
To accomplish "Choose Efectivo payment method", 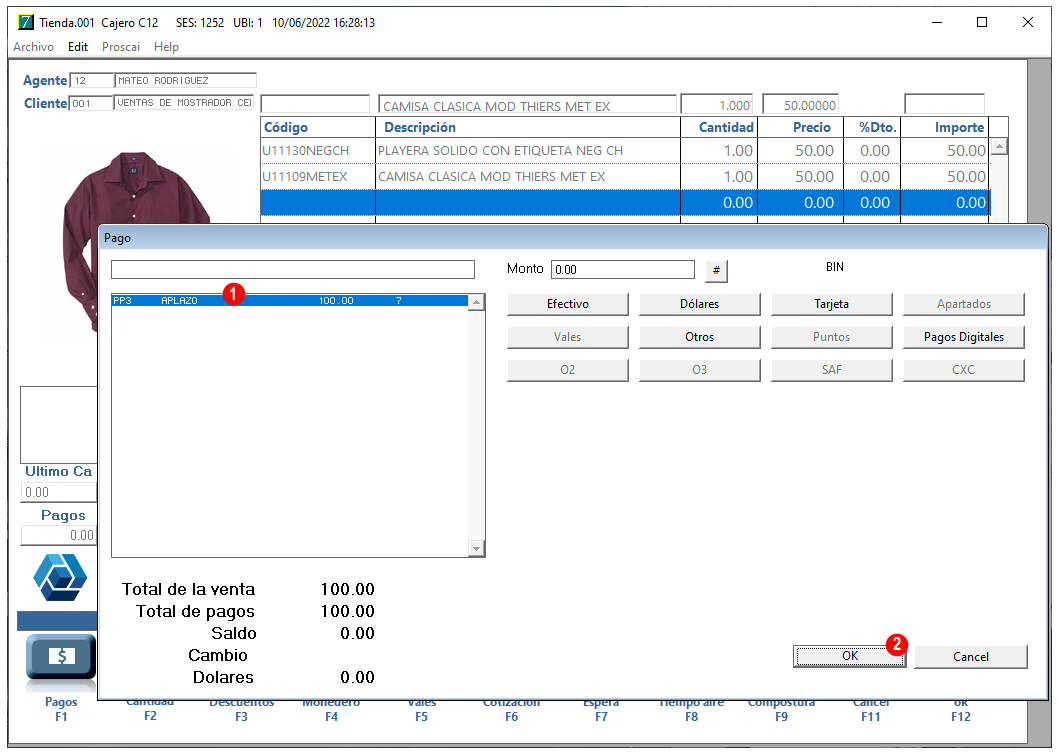I will 567,304.
